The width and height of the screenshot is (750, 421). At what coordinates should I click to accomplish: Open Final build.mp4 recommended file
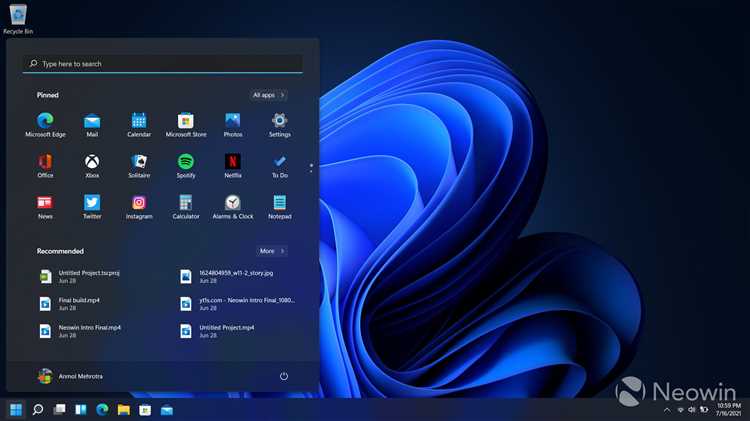(70, 304)
